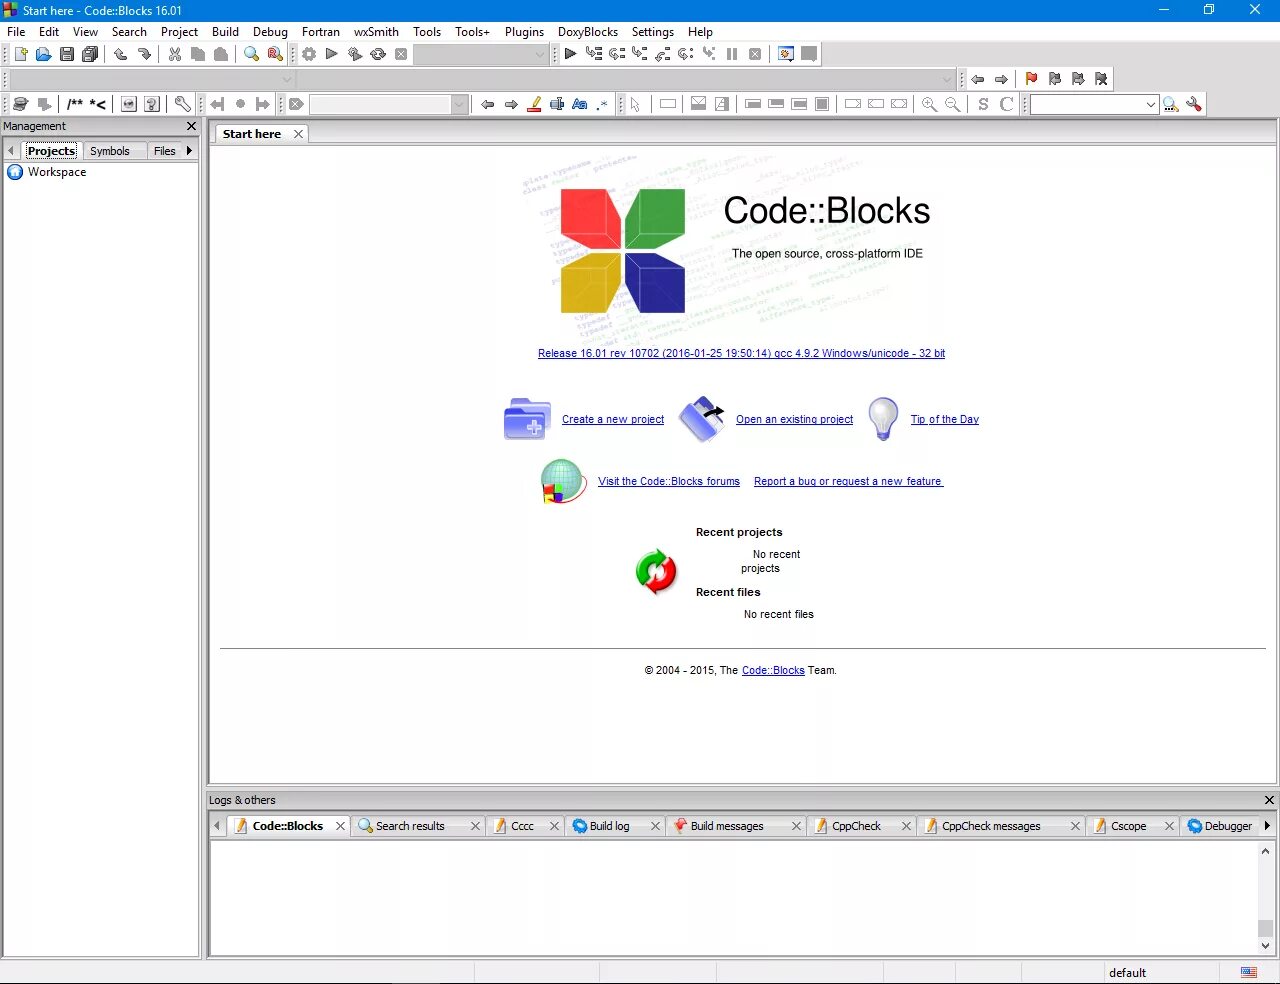
Task: Click the Abort build icon
Action: click(x=401, y=54)
